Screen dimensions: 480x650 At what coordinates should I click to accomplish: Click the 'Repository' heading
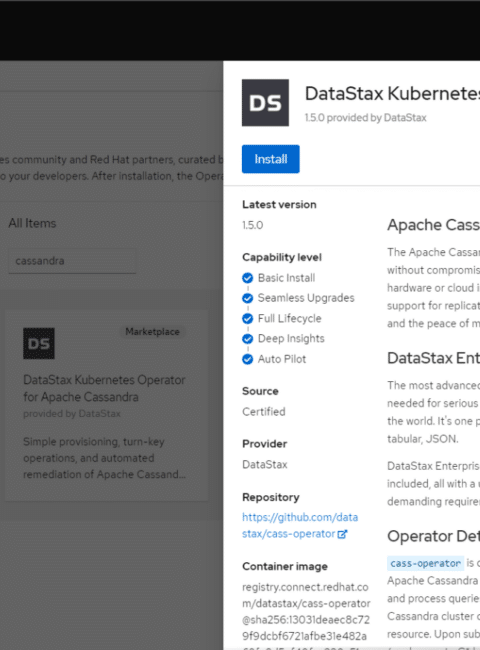point(271,497)
